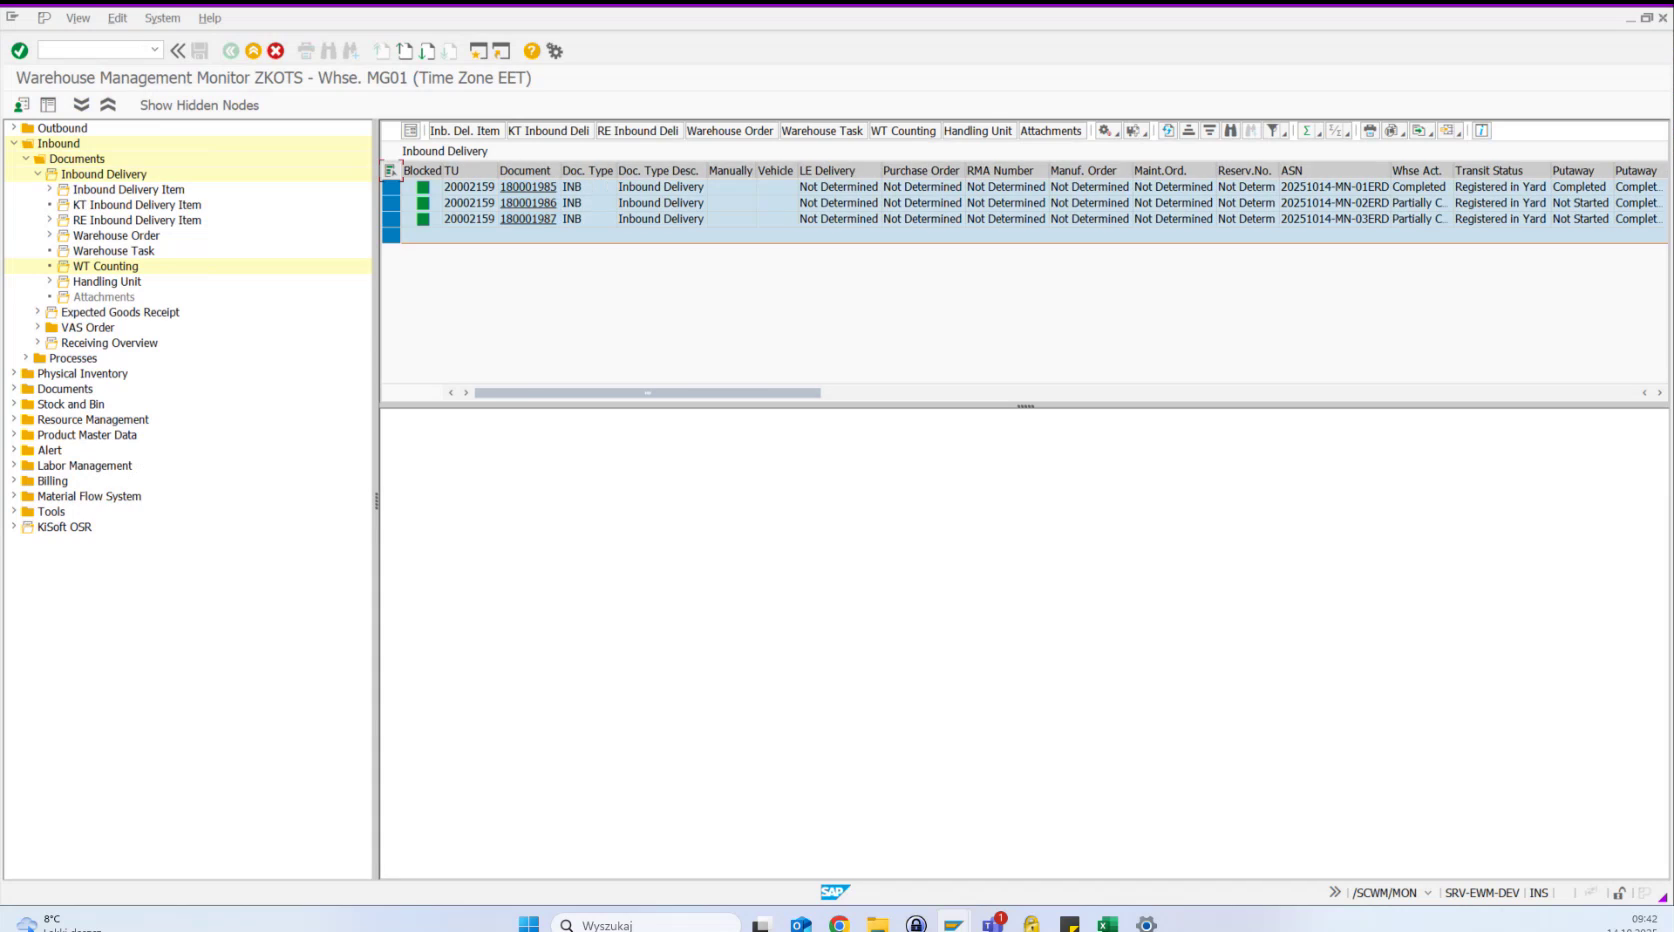Click the layout settings gear in the grid toolbar
Image resolution: width=1674 pixels, height=932 pixels.
pos(1102,131)
